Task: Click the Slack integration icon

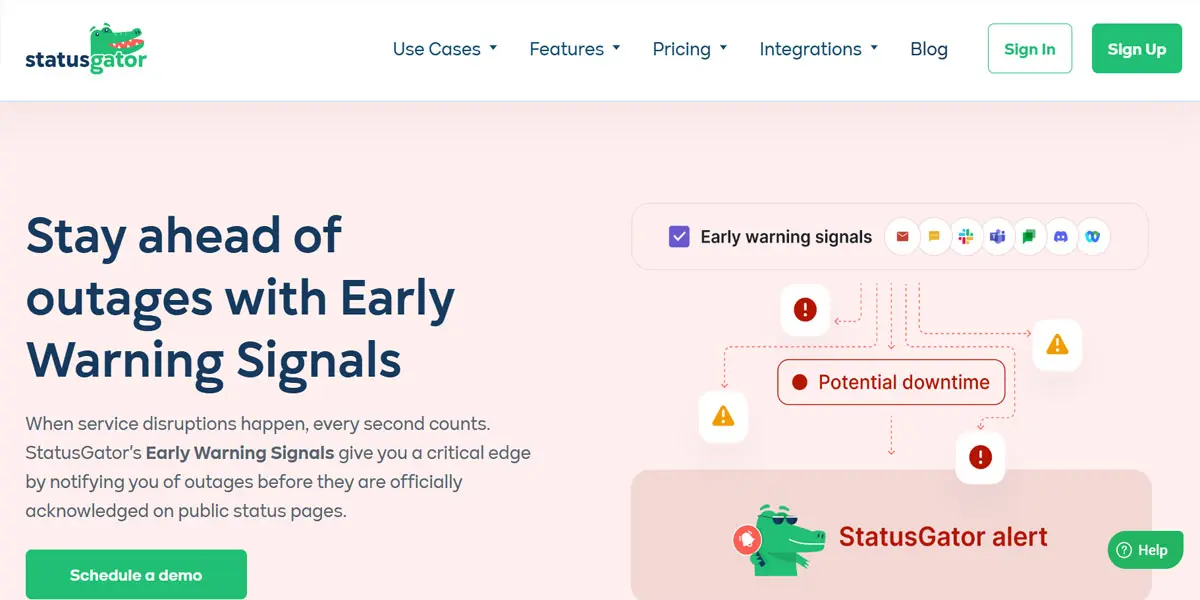Action: pos(966,237)
